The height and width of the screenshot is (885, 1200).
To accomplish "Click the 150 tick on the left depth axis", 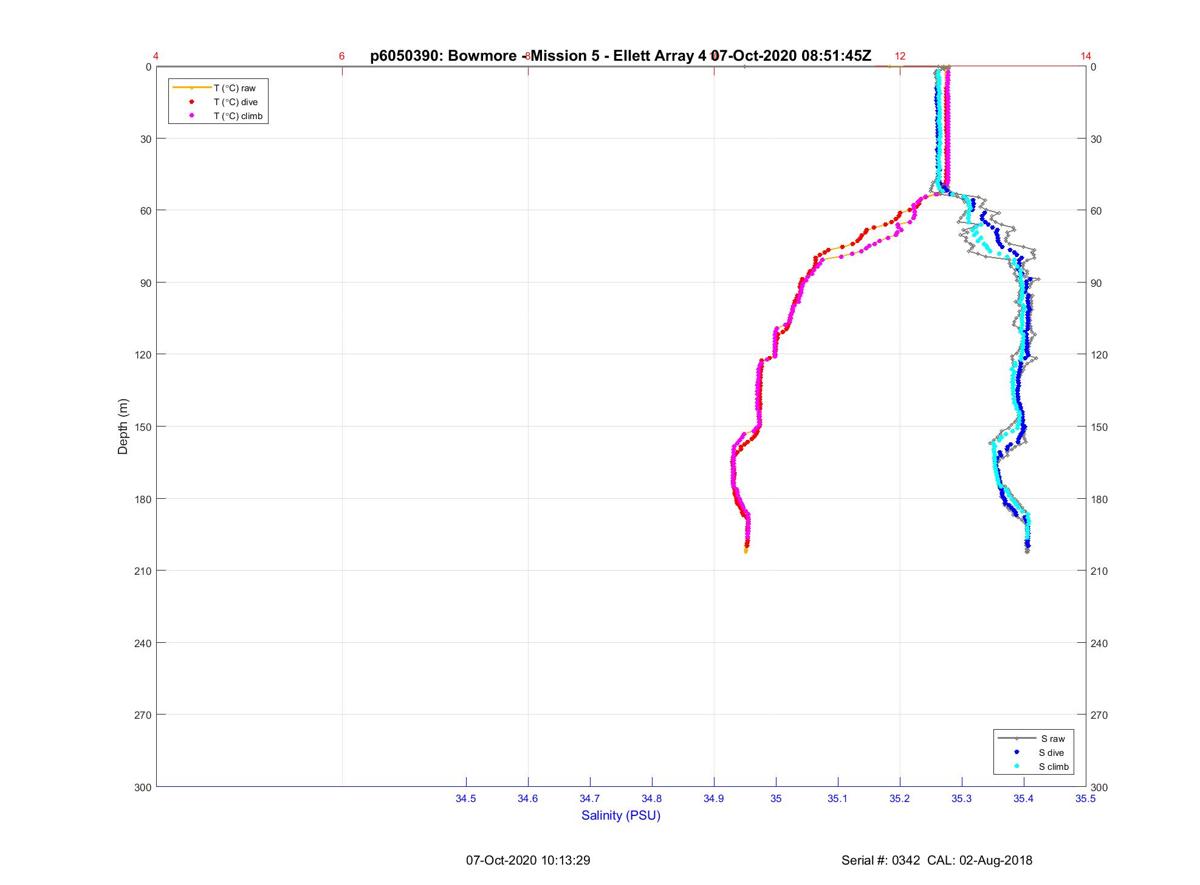I will pos(141,427).
